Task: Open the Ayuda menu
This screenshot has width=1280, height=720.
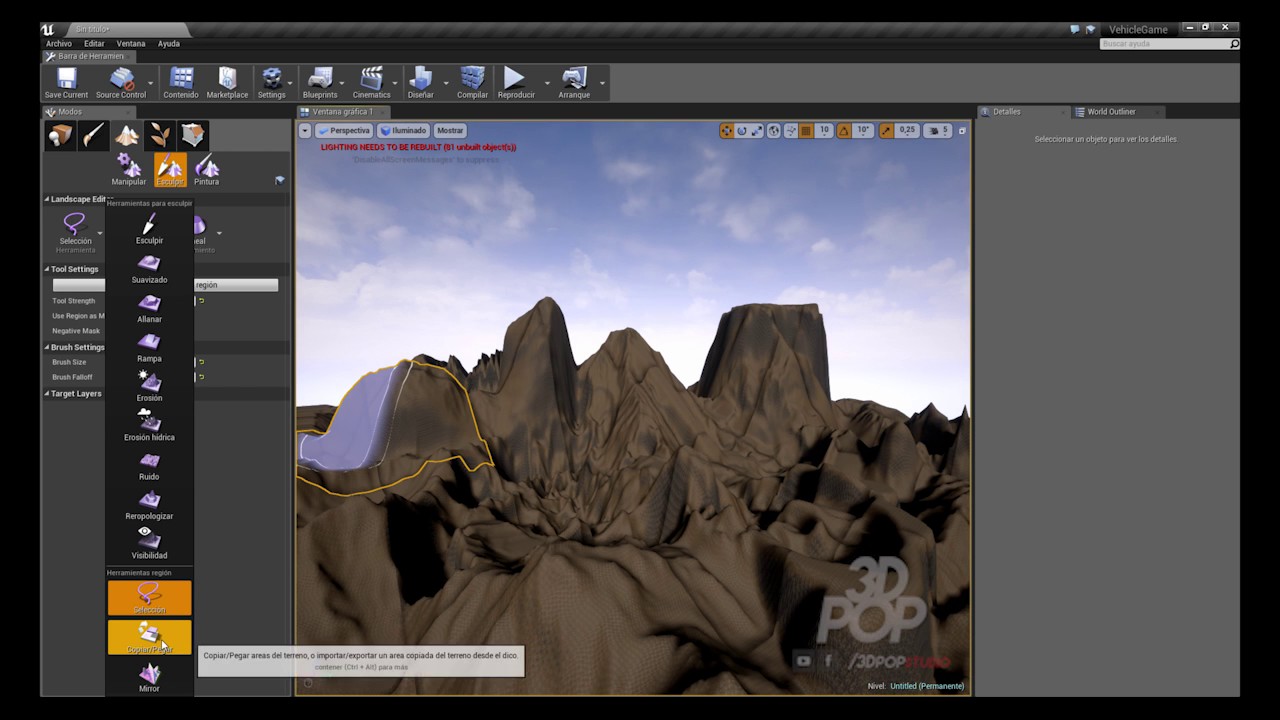Action: tap(169, 44)
